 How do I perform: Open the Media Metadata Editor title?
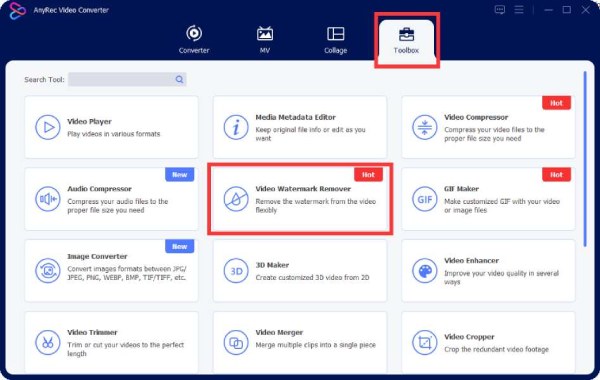pos(295,117)
